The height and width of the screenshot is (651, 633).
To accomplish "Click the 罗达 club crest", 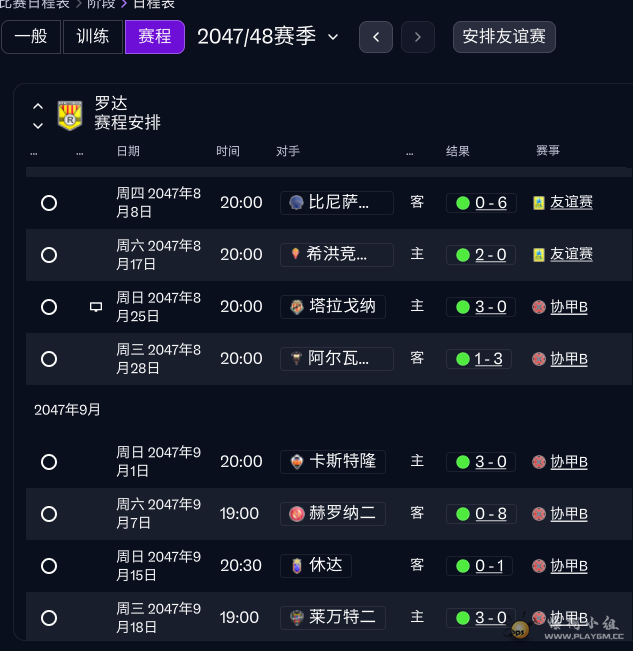I will click(70, 115).
